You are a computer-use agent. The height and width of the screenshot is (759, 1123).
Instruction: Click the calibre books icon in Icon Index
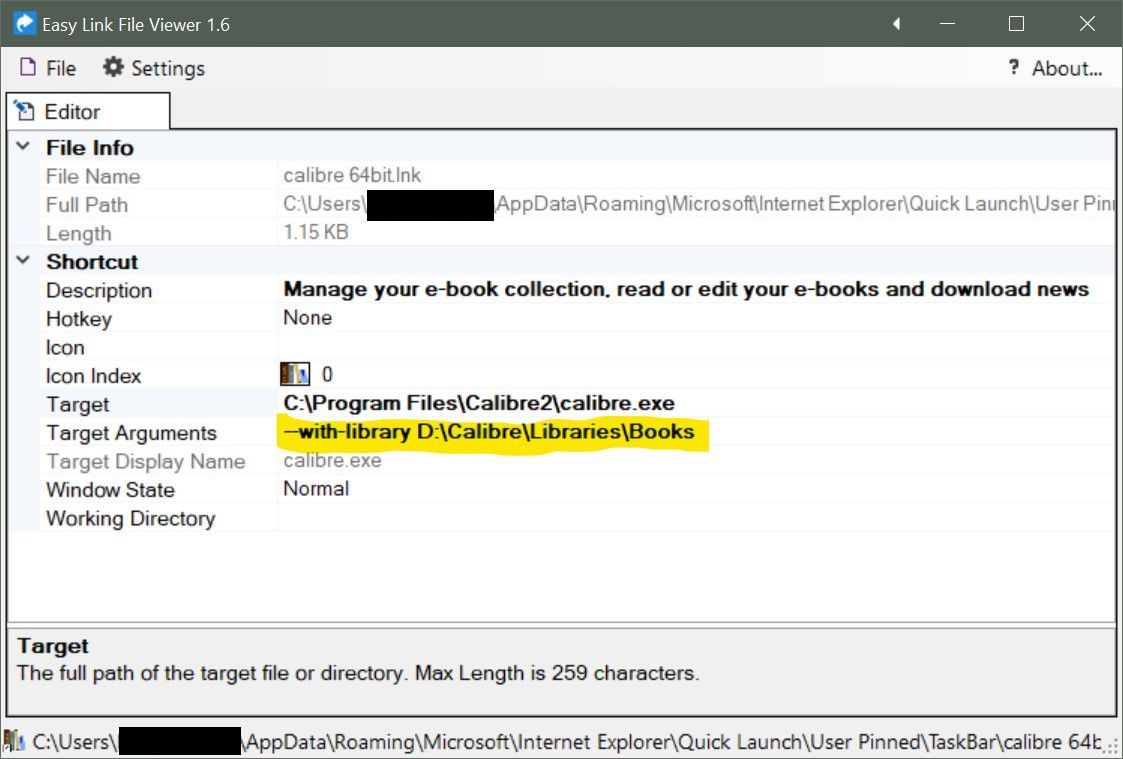(294, 374)
